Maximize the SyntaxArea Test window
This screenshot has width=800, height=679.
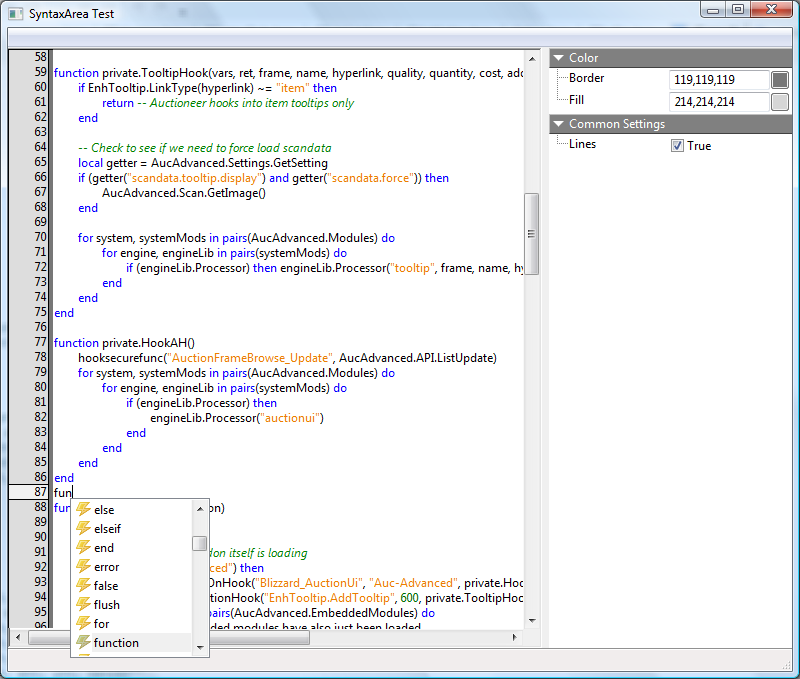(738, 10)
